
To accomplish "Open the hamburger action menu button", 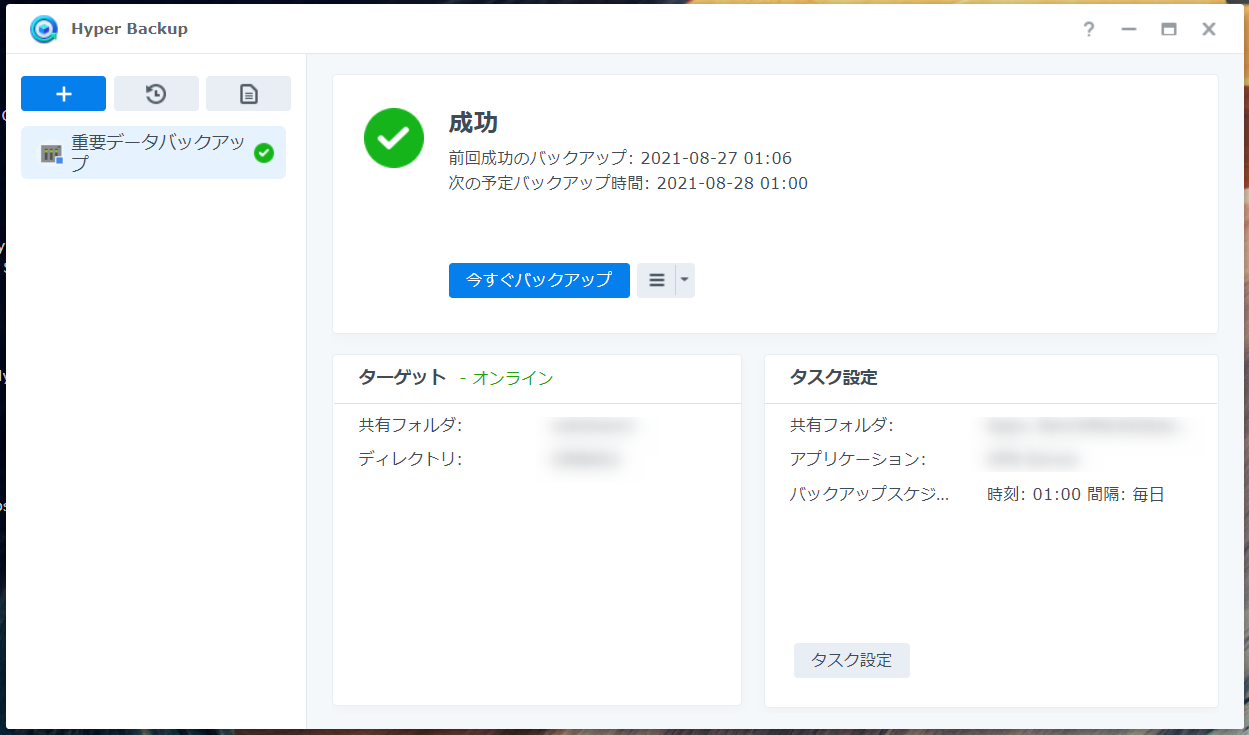I will (656, 280).
